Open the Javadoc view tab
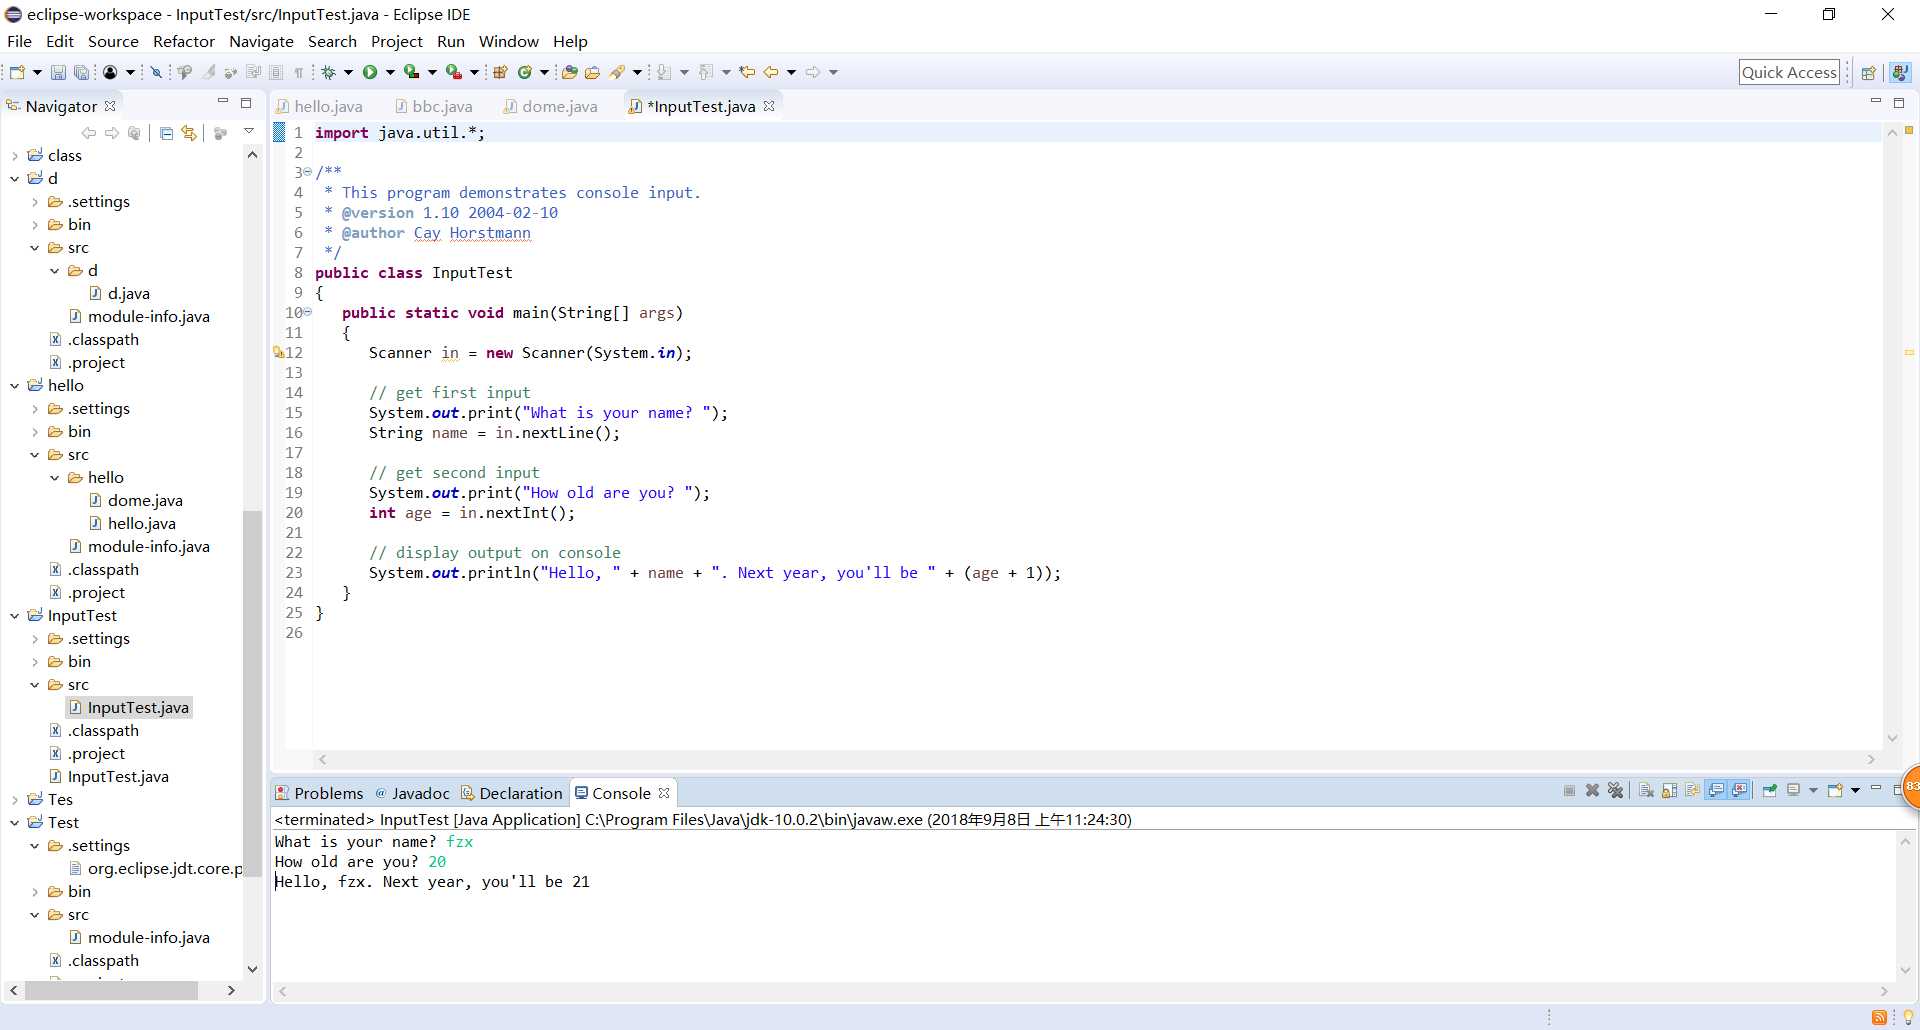The height and width of the screenshot is (1030, 1920). click(412, 793)
